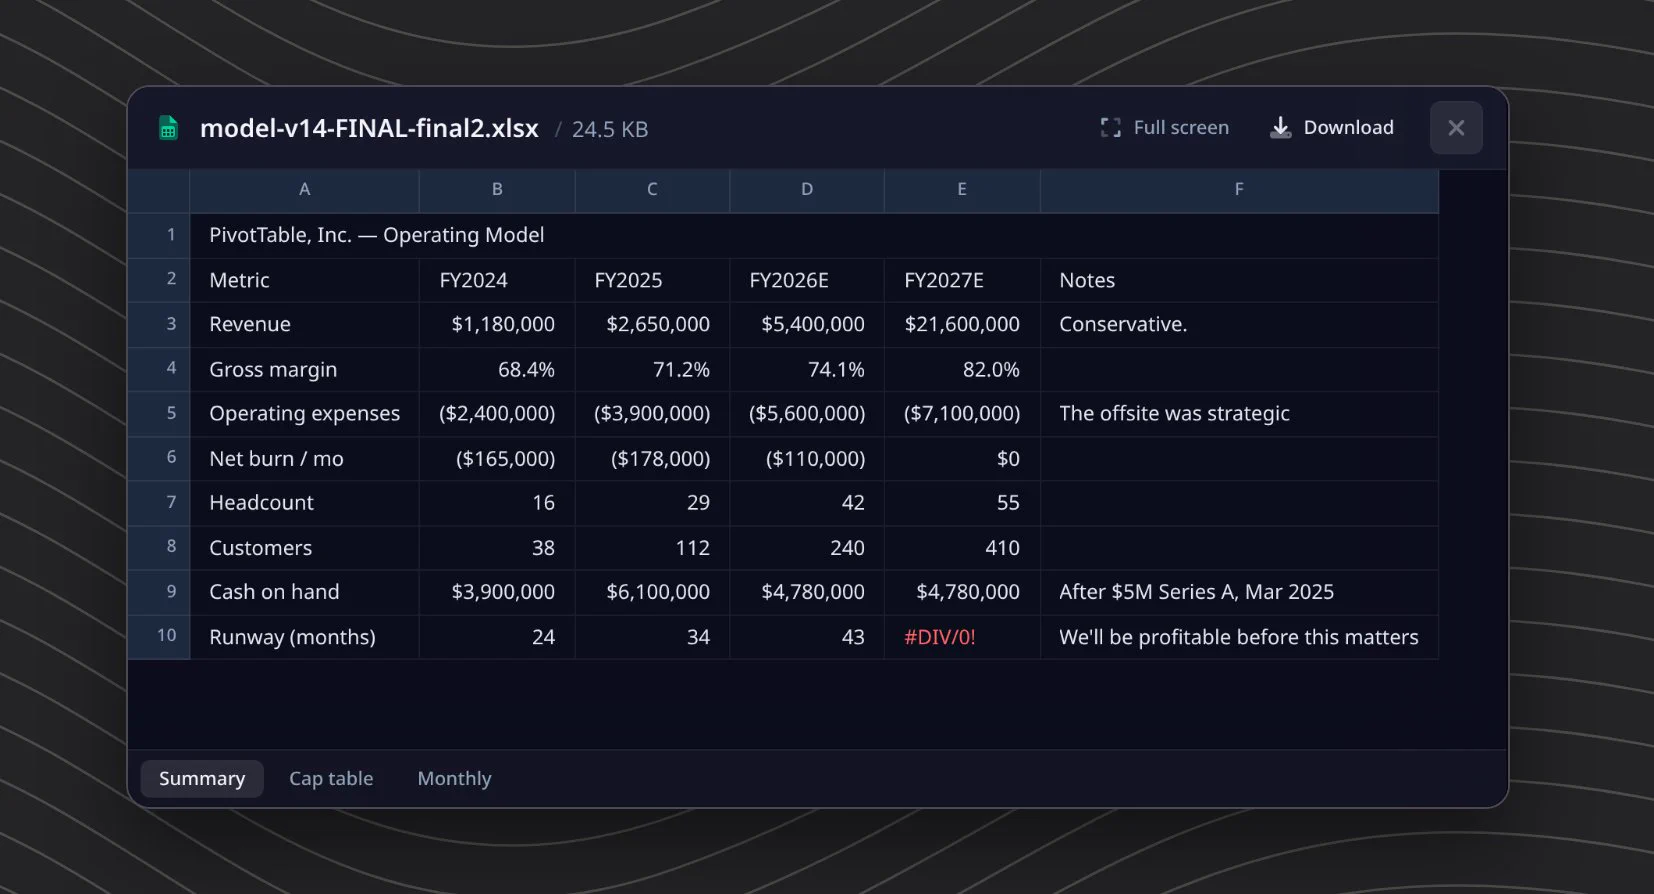Image resolution: width=1654 pixels, height=894 pixels.
Task: Select the 'Net burn / mo' label cell
Action: pos(304,458)
